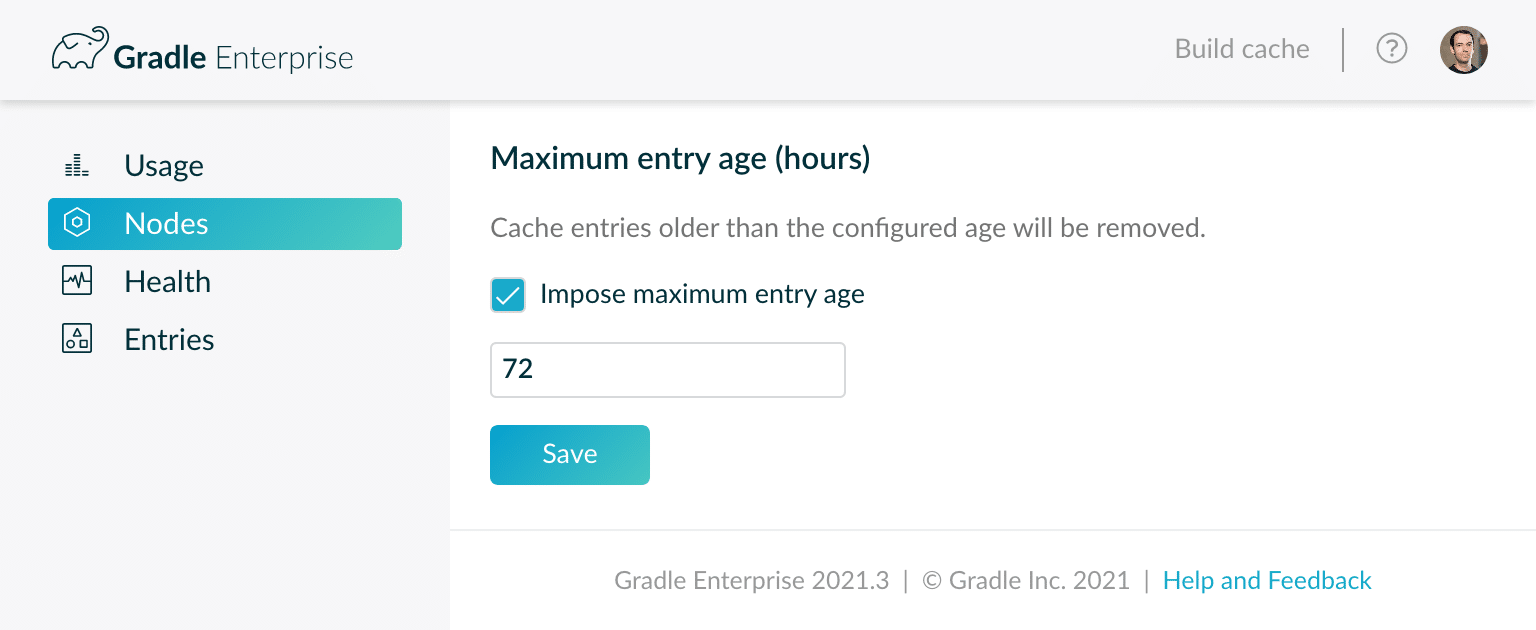Click the Gradle Enterprise title text
1536x630 pixels.
click(x=233, y=57)
